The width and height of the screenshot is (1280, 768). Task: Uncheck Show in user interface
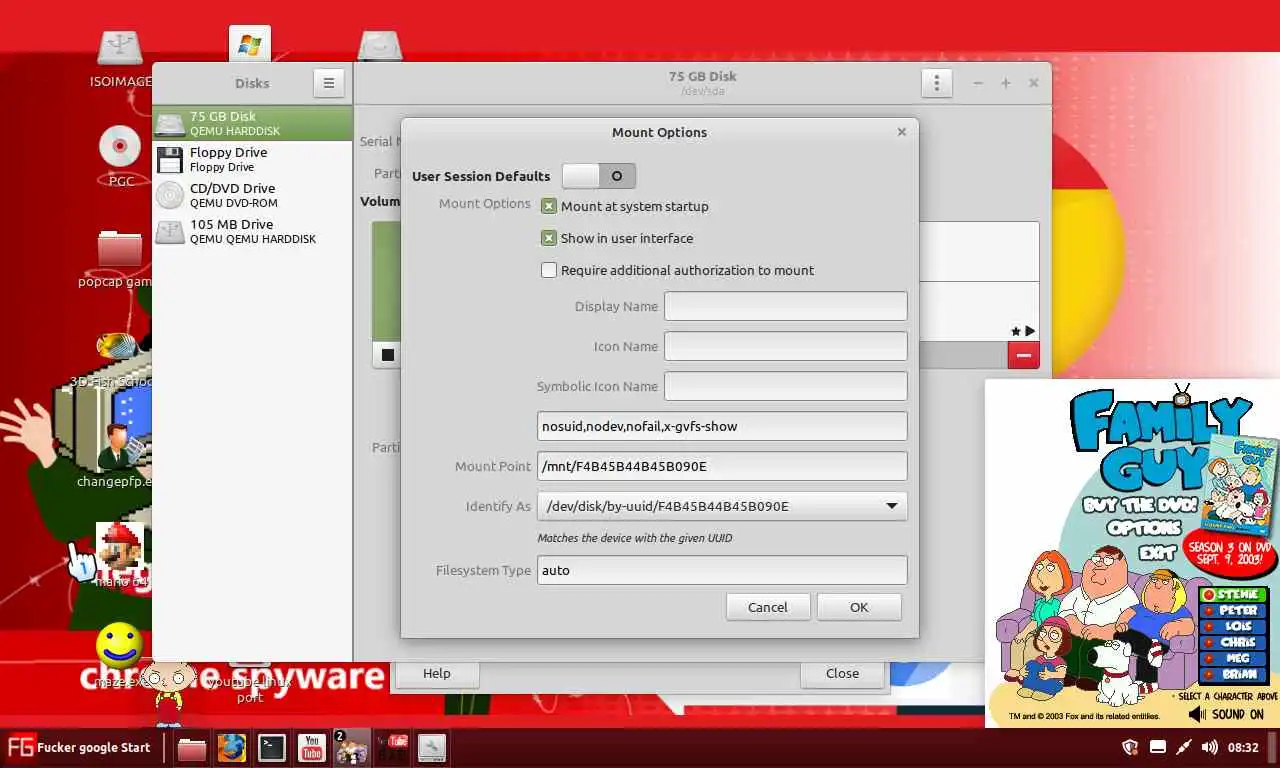pyautogui.click(x=549, y=238)
